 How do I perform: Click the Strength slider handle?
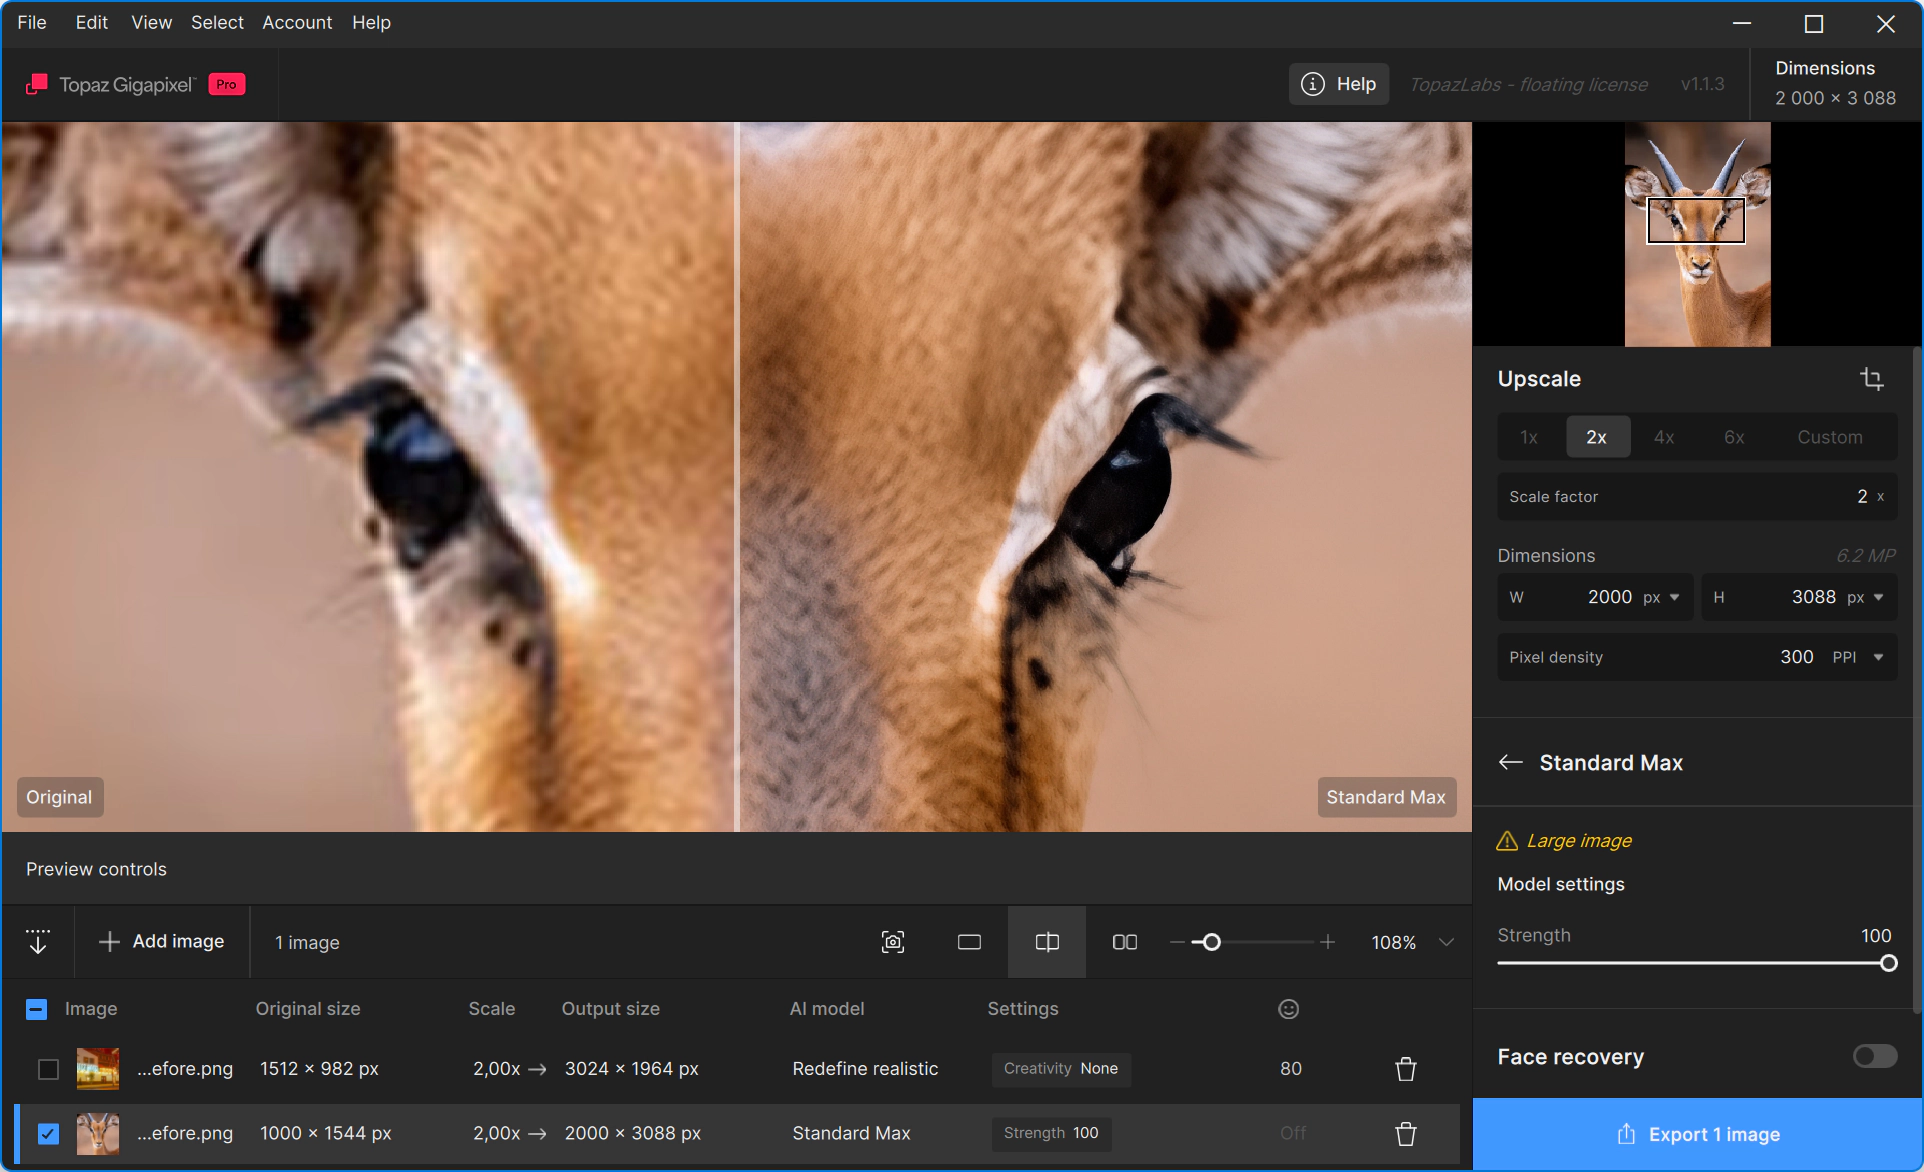[1888, 963]
